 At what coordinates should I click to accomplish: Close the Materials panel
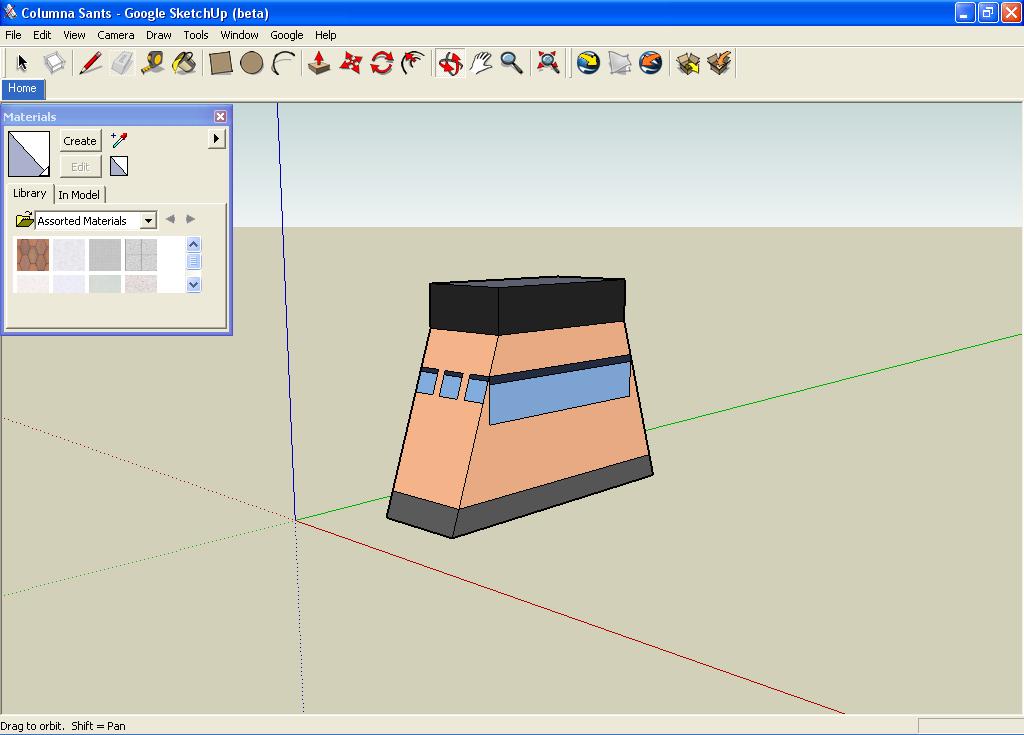pos(220,117)
